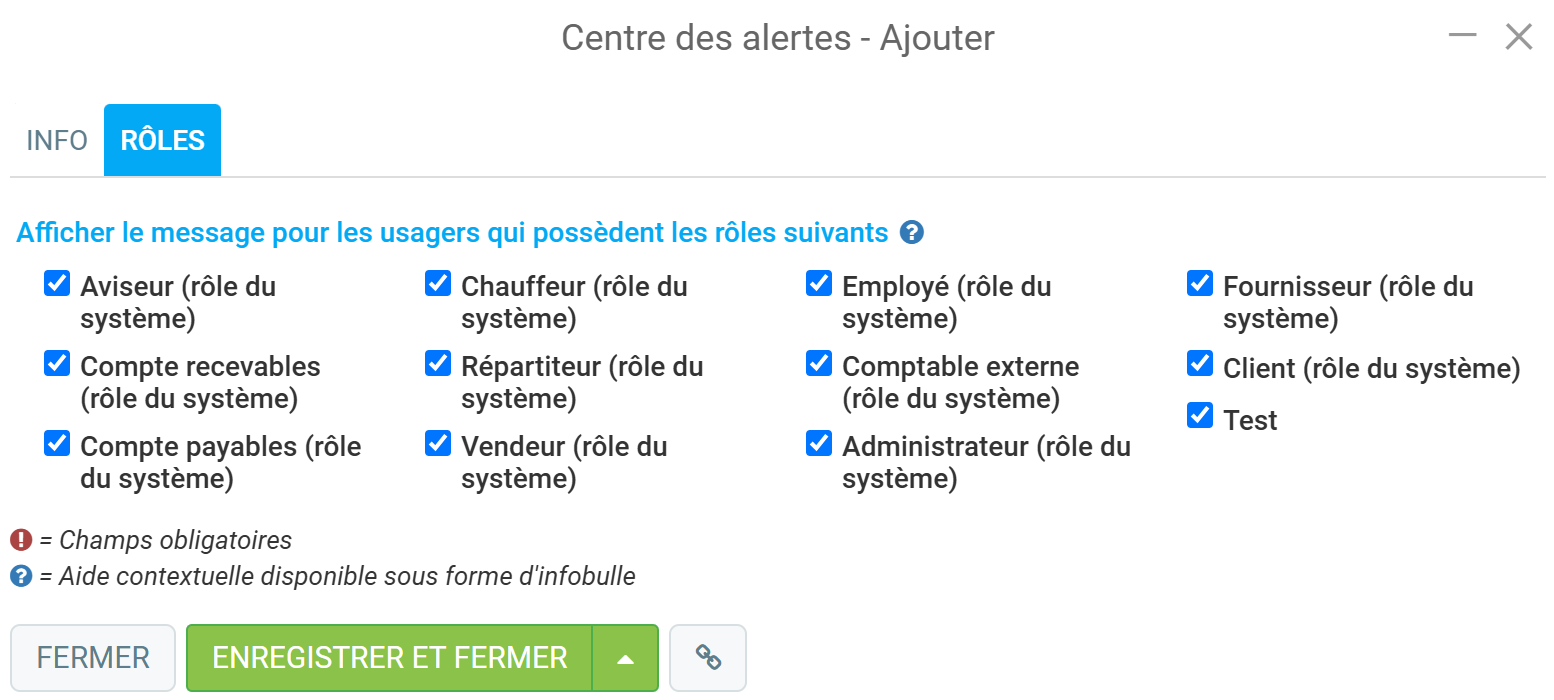This screenshot has height=700, width=1554.
Task: Uncheck the Répartiteur role checkbox
Action: tap(438, 364)
